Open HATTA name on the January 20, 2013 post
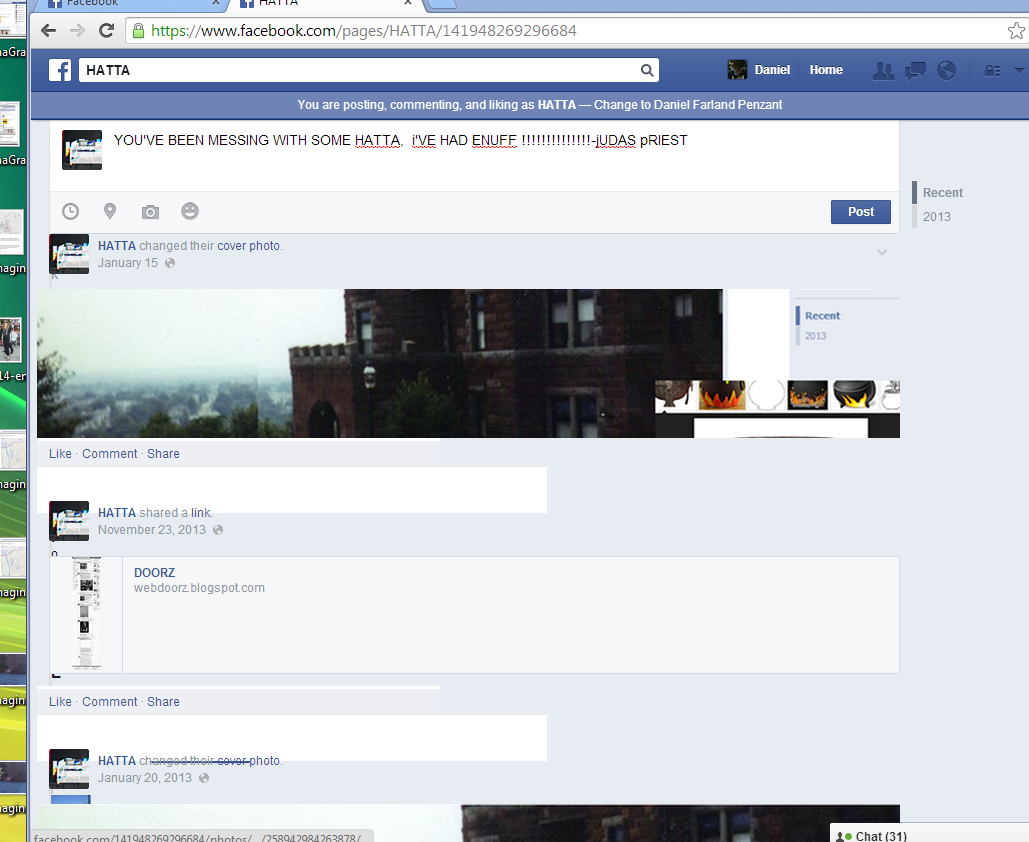The height and width of the screenshot is (842, 1029). (x=117, y=761)
